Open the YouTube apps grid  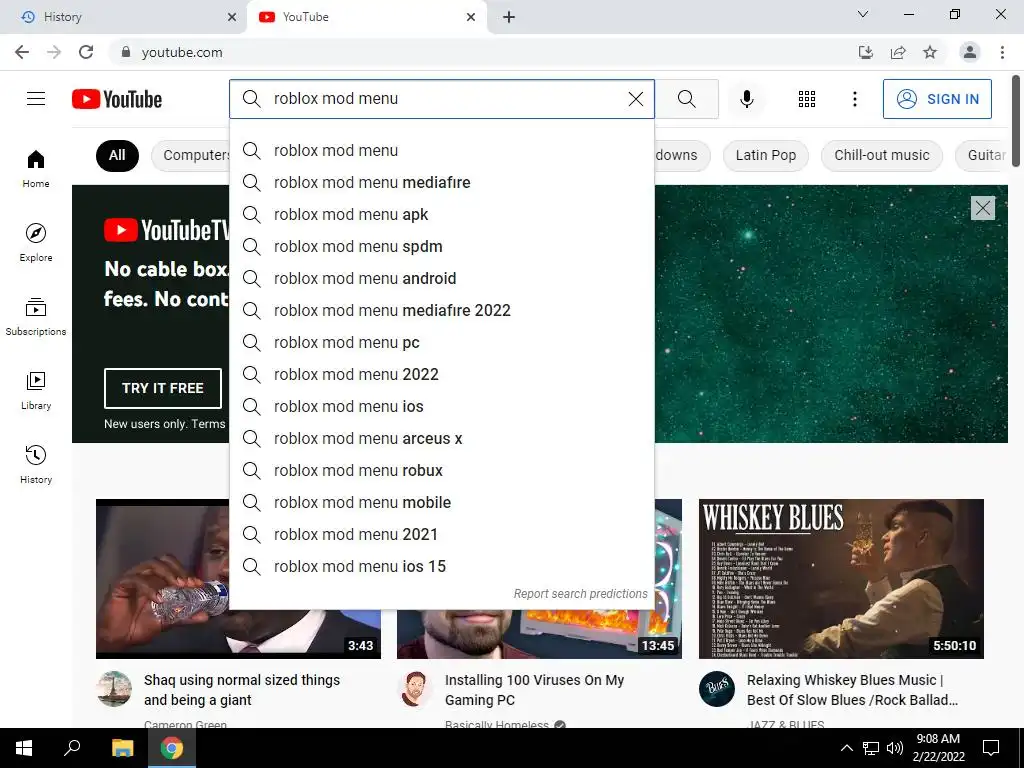pos(807,99)
